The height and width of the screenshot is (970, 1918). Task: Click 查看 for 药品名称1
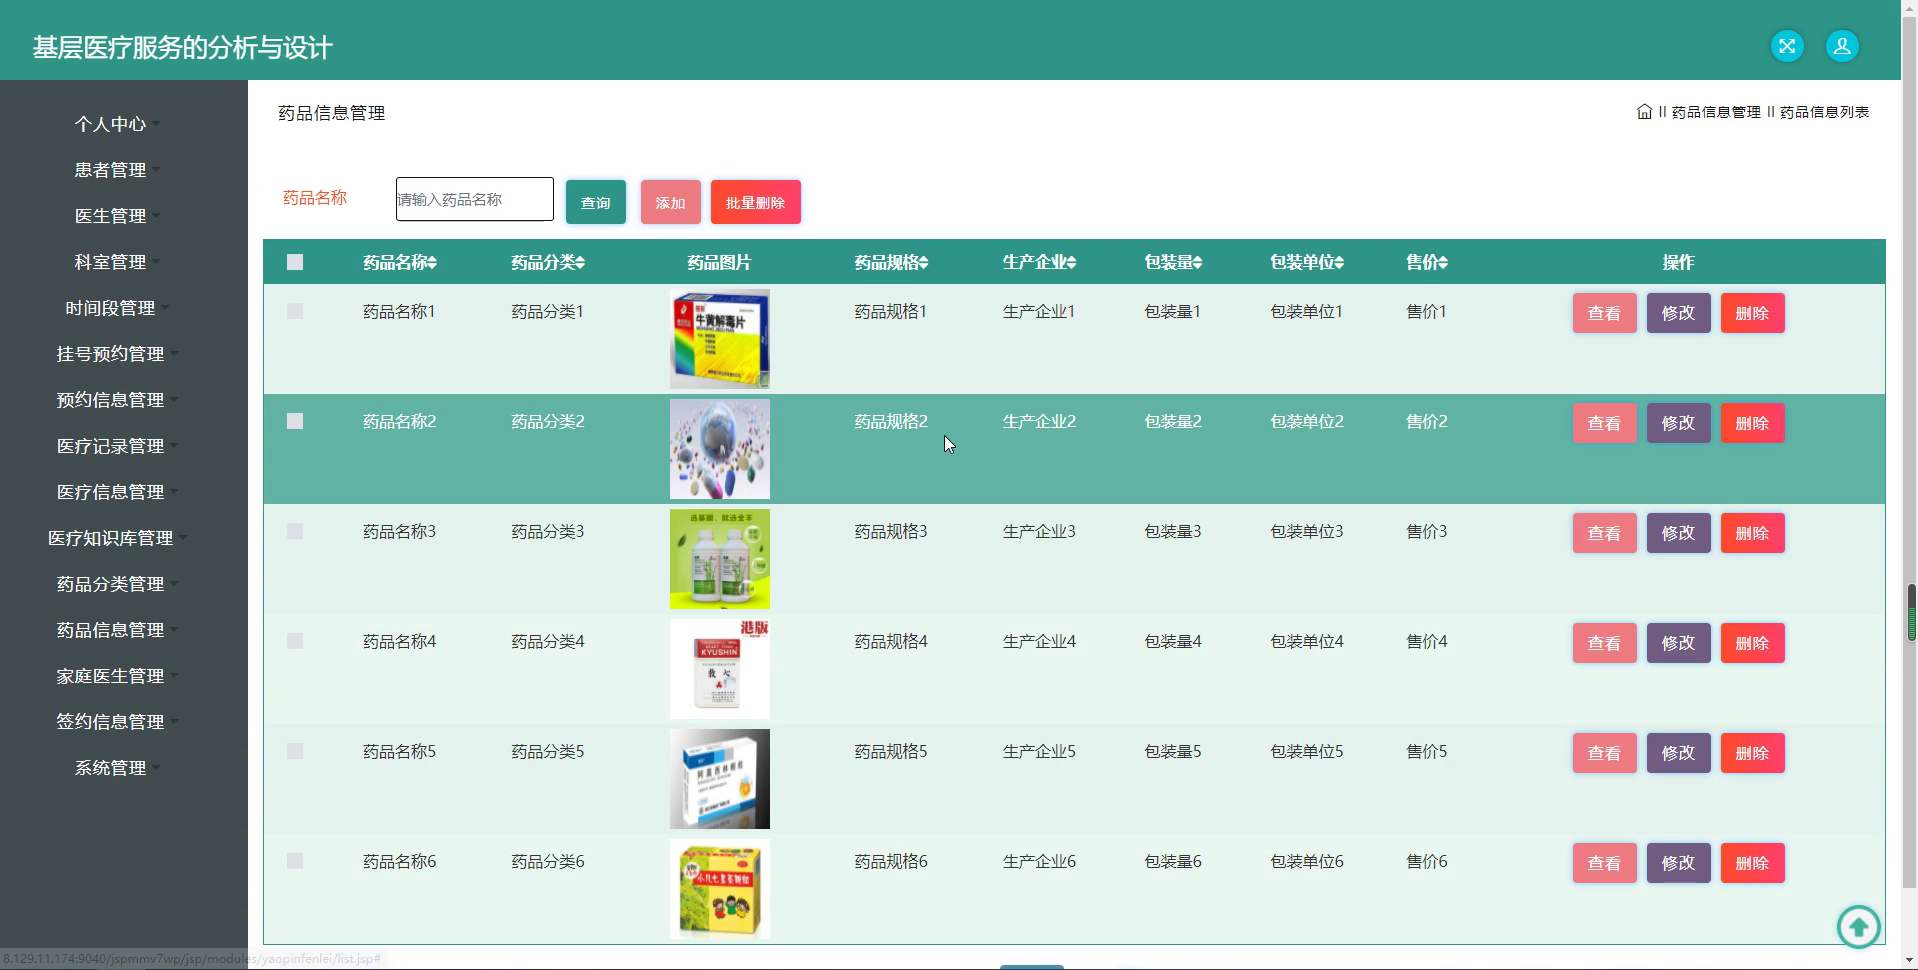click(1604, 313)
